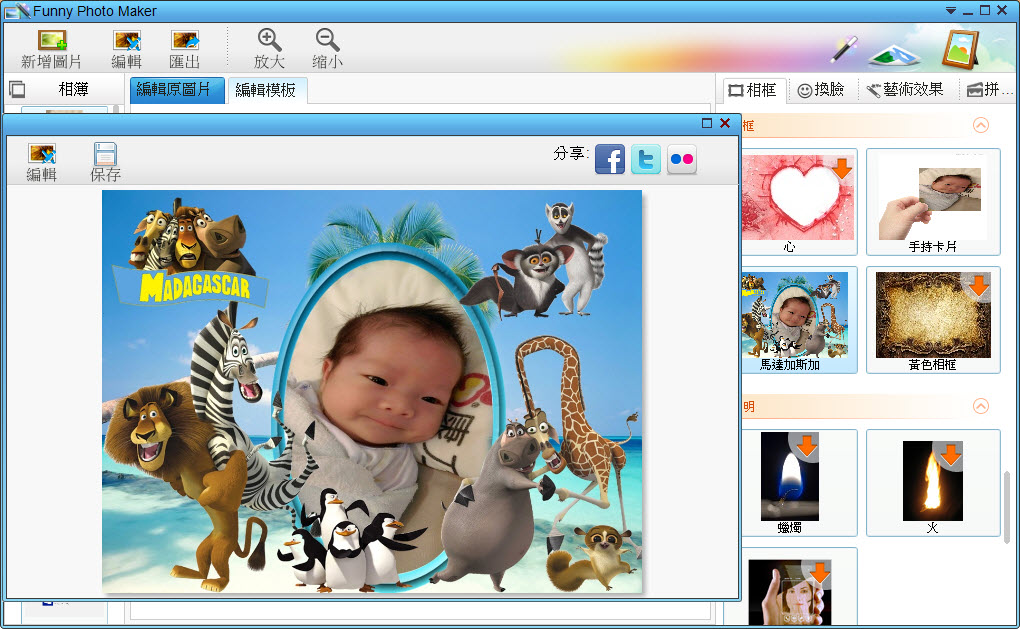This screenshot has width=1020, height=629.
Task: Switch to the 編輯模板 tab
Action: tap(266, 90)
